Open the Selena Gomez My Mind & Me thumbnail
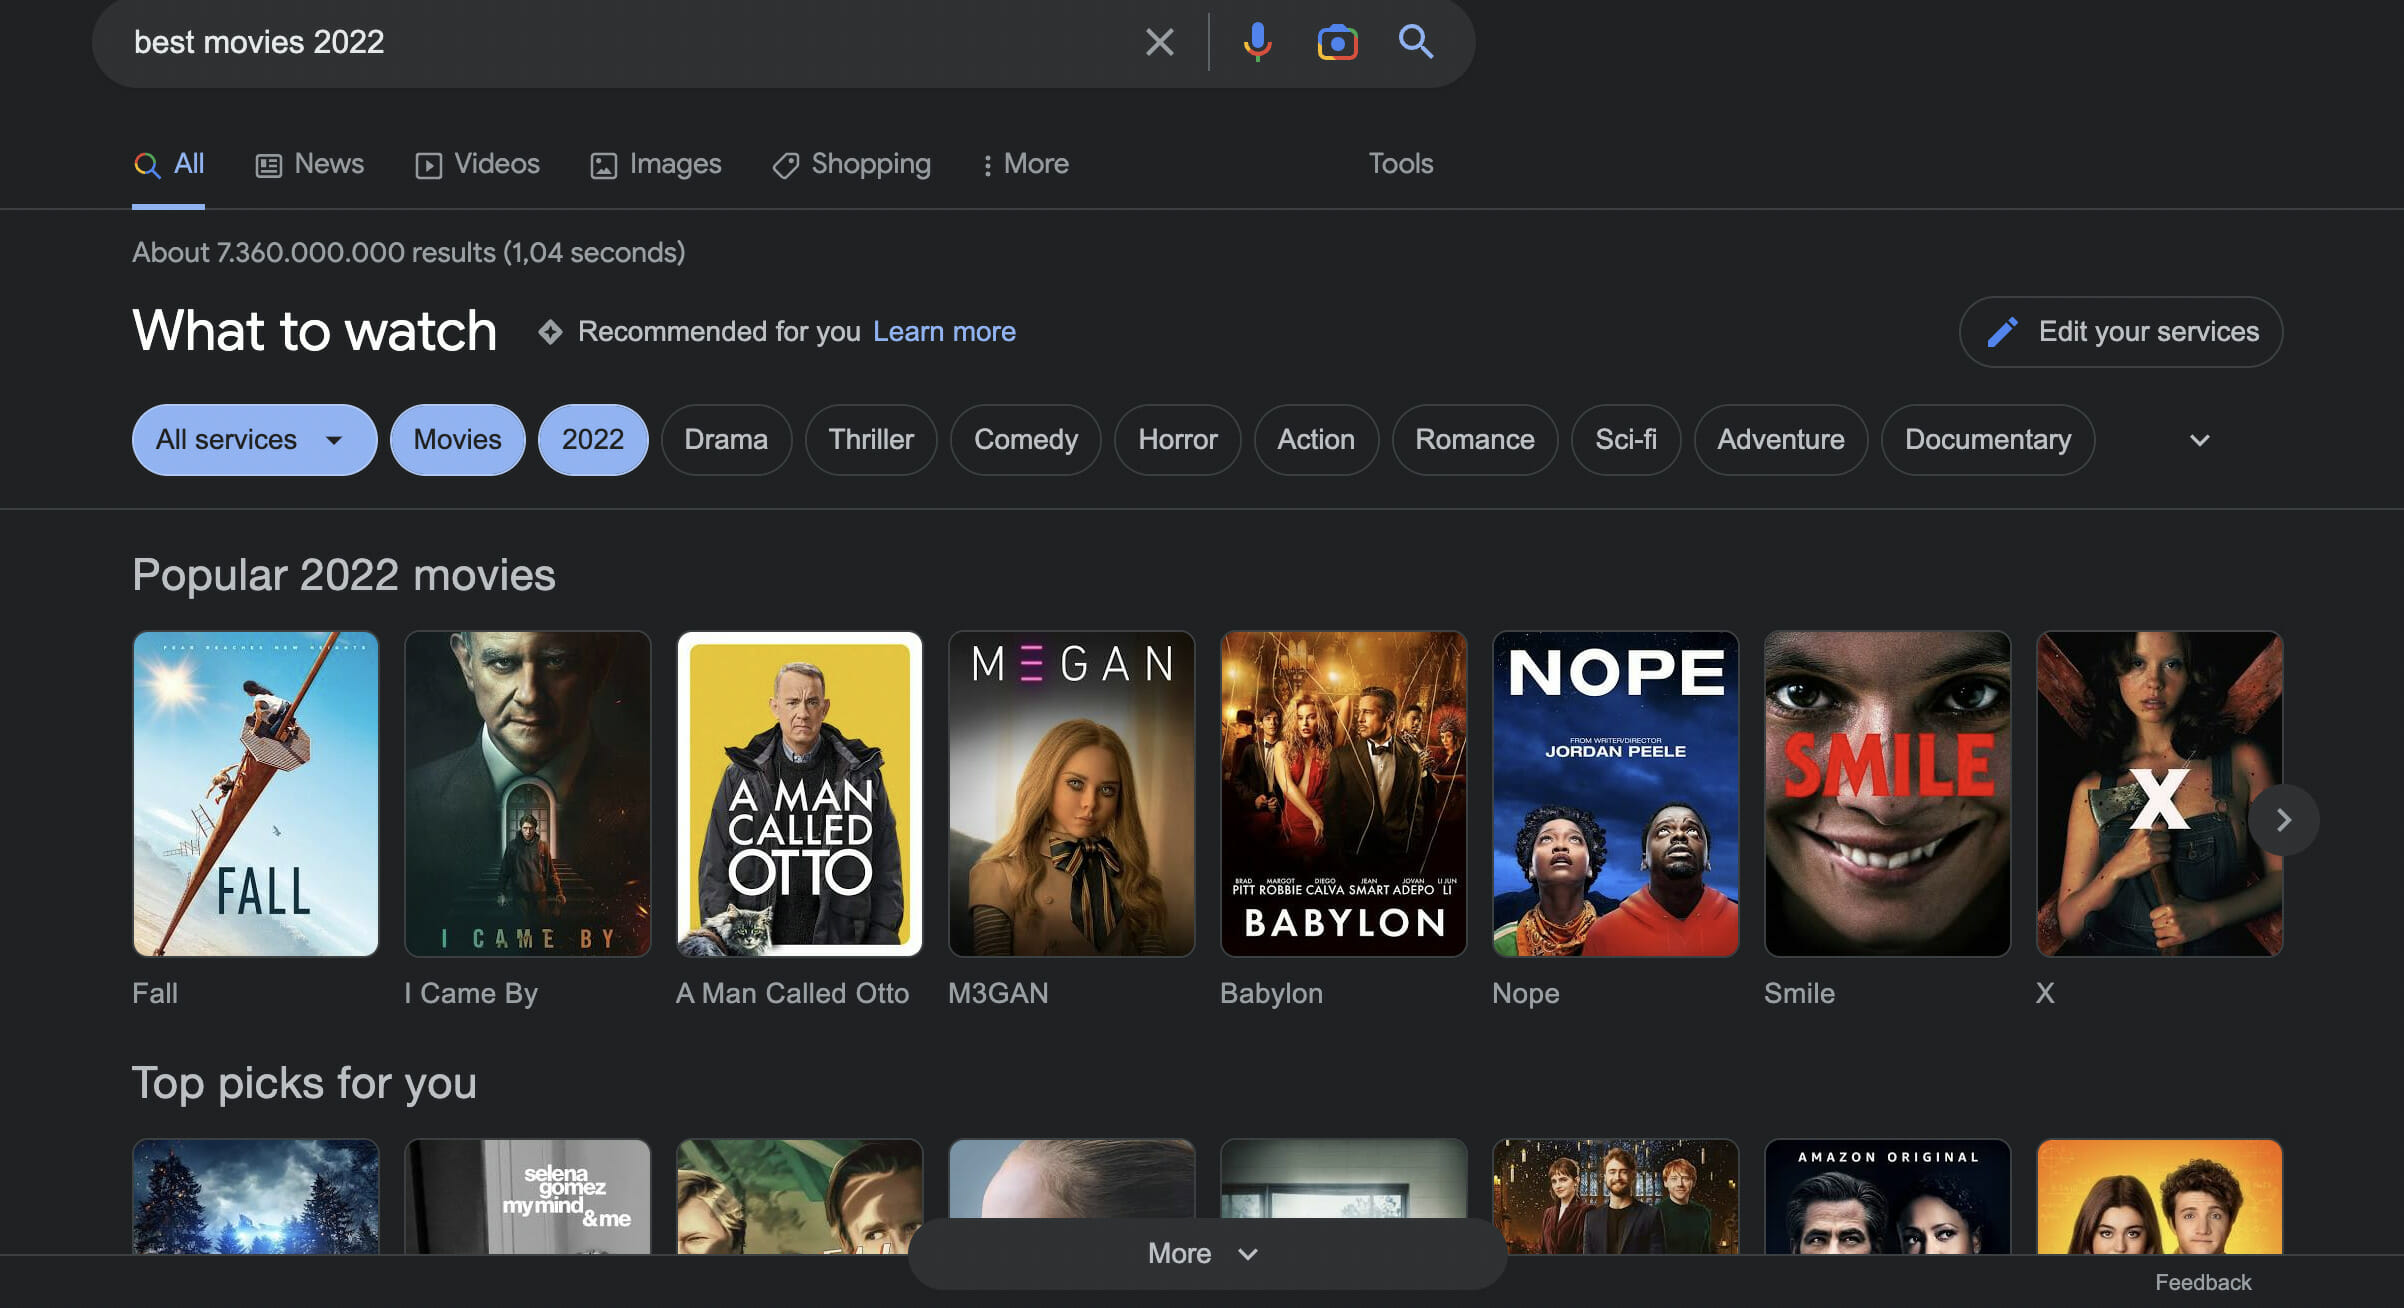This screenshot has width=2404, height=1308. point(528,1196)
